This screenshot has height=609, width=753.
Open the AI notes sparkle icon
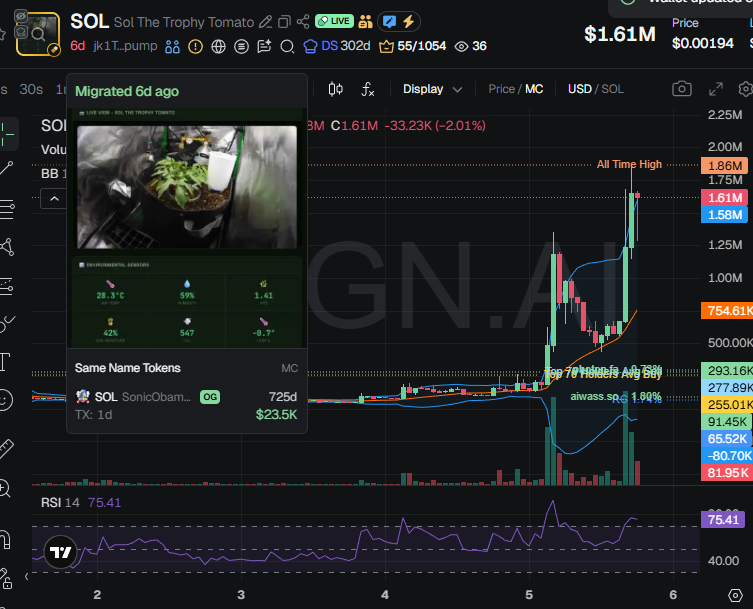[x=264, y=47]
